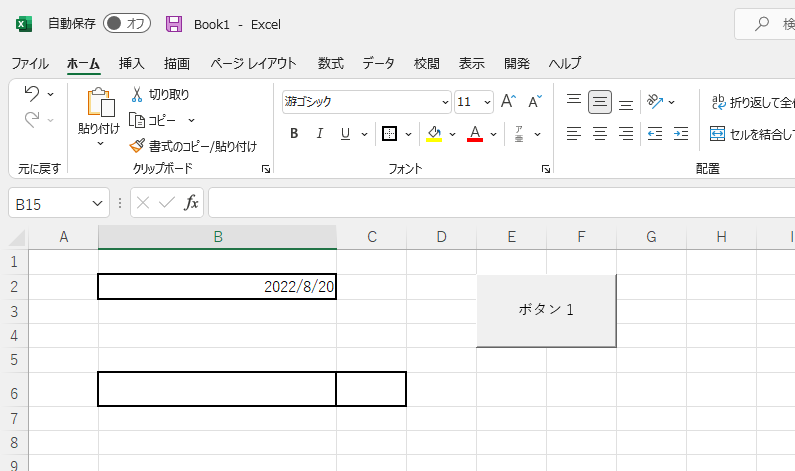Open the font name dropdown 游ゴシック
Image resolution: width=795 pixels, height=471 pixels.
click(445, 102)
